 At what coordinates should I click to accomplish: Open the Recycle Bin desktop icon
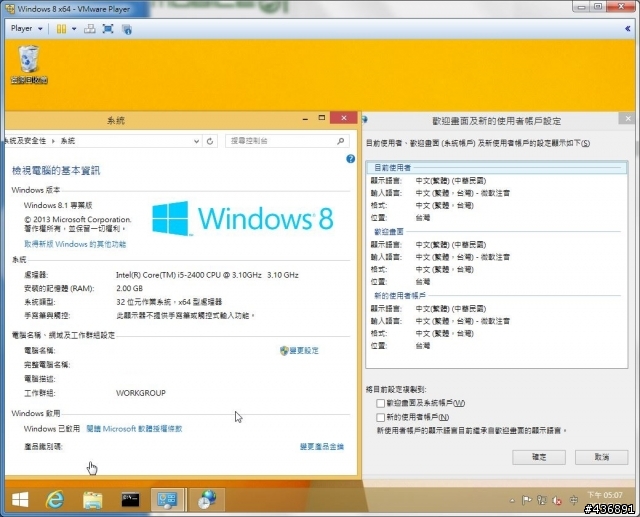(x=29, y=64)
